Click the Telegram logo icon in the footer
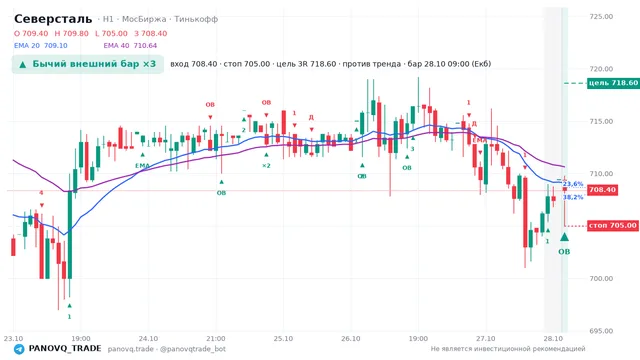 pyautogui.click(x=19, y=349)
